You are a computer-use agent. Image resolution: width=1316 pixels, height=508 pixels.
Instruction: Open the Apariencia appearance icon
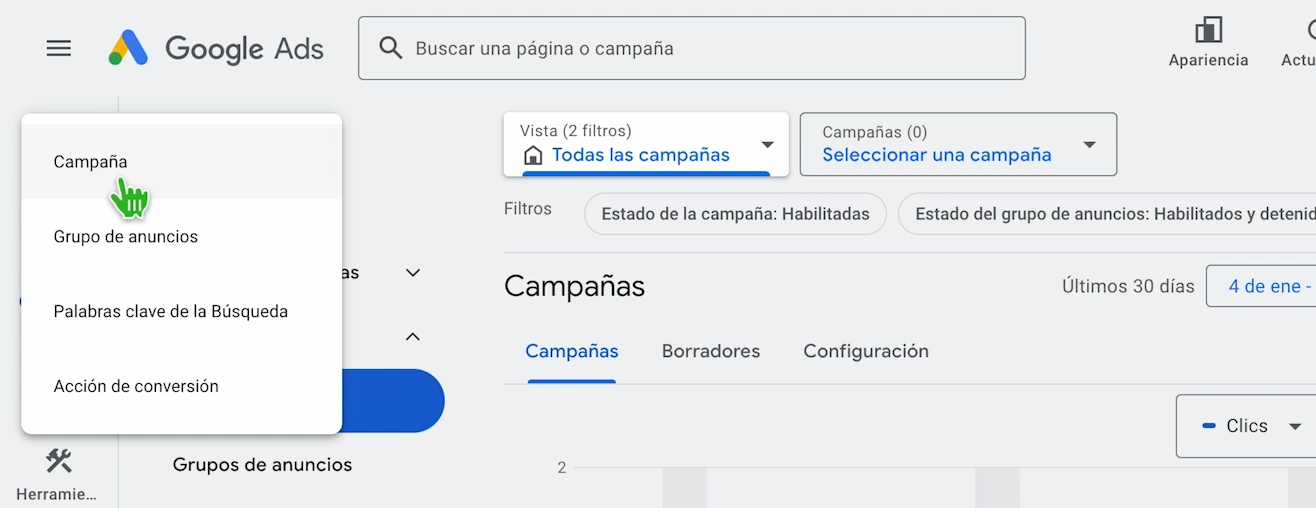pos(1208,31)
